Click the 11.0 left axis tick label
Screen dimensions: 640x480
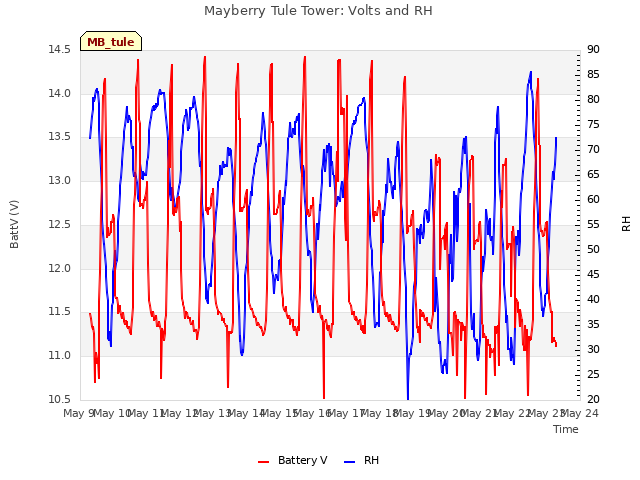pyautogui.click(x=59, y=355)
